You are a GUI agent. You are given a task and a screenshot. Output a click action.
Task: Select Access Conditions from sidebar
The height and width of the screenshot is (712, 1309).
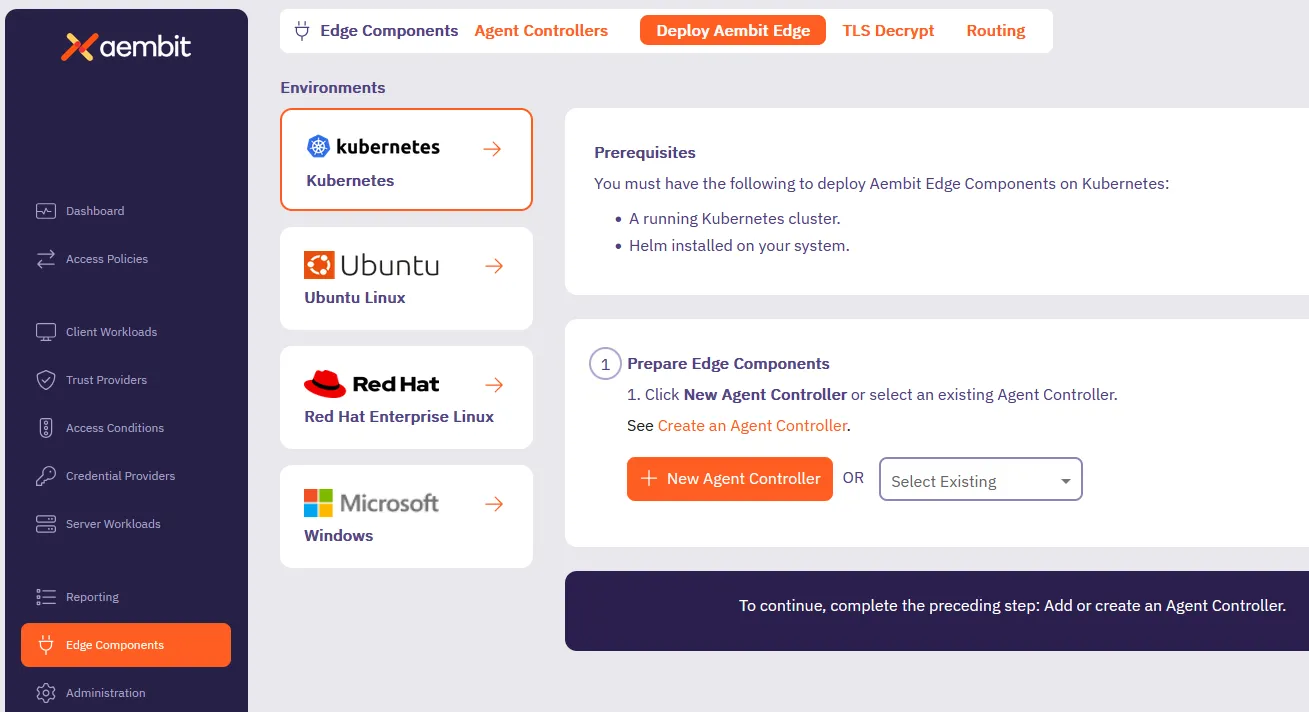114,427
